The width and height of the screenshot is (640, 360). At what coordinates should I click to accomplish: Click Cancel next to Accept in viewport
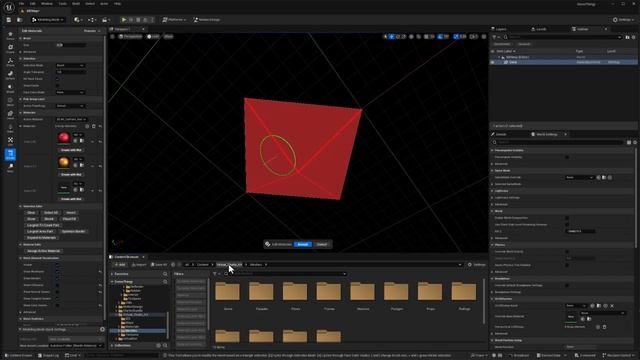coord(322,244)
